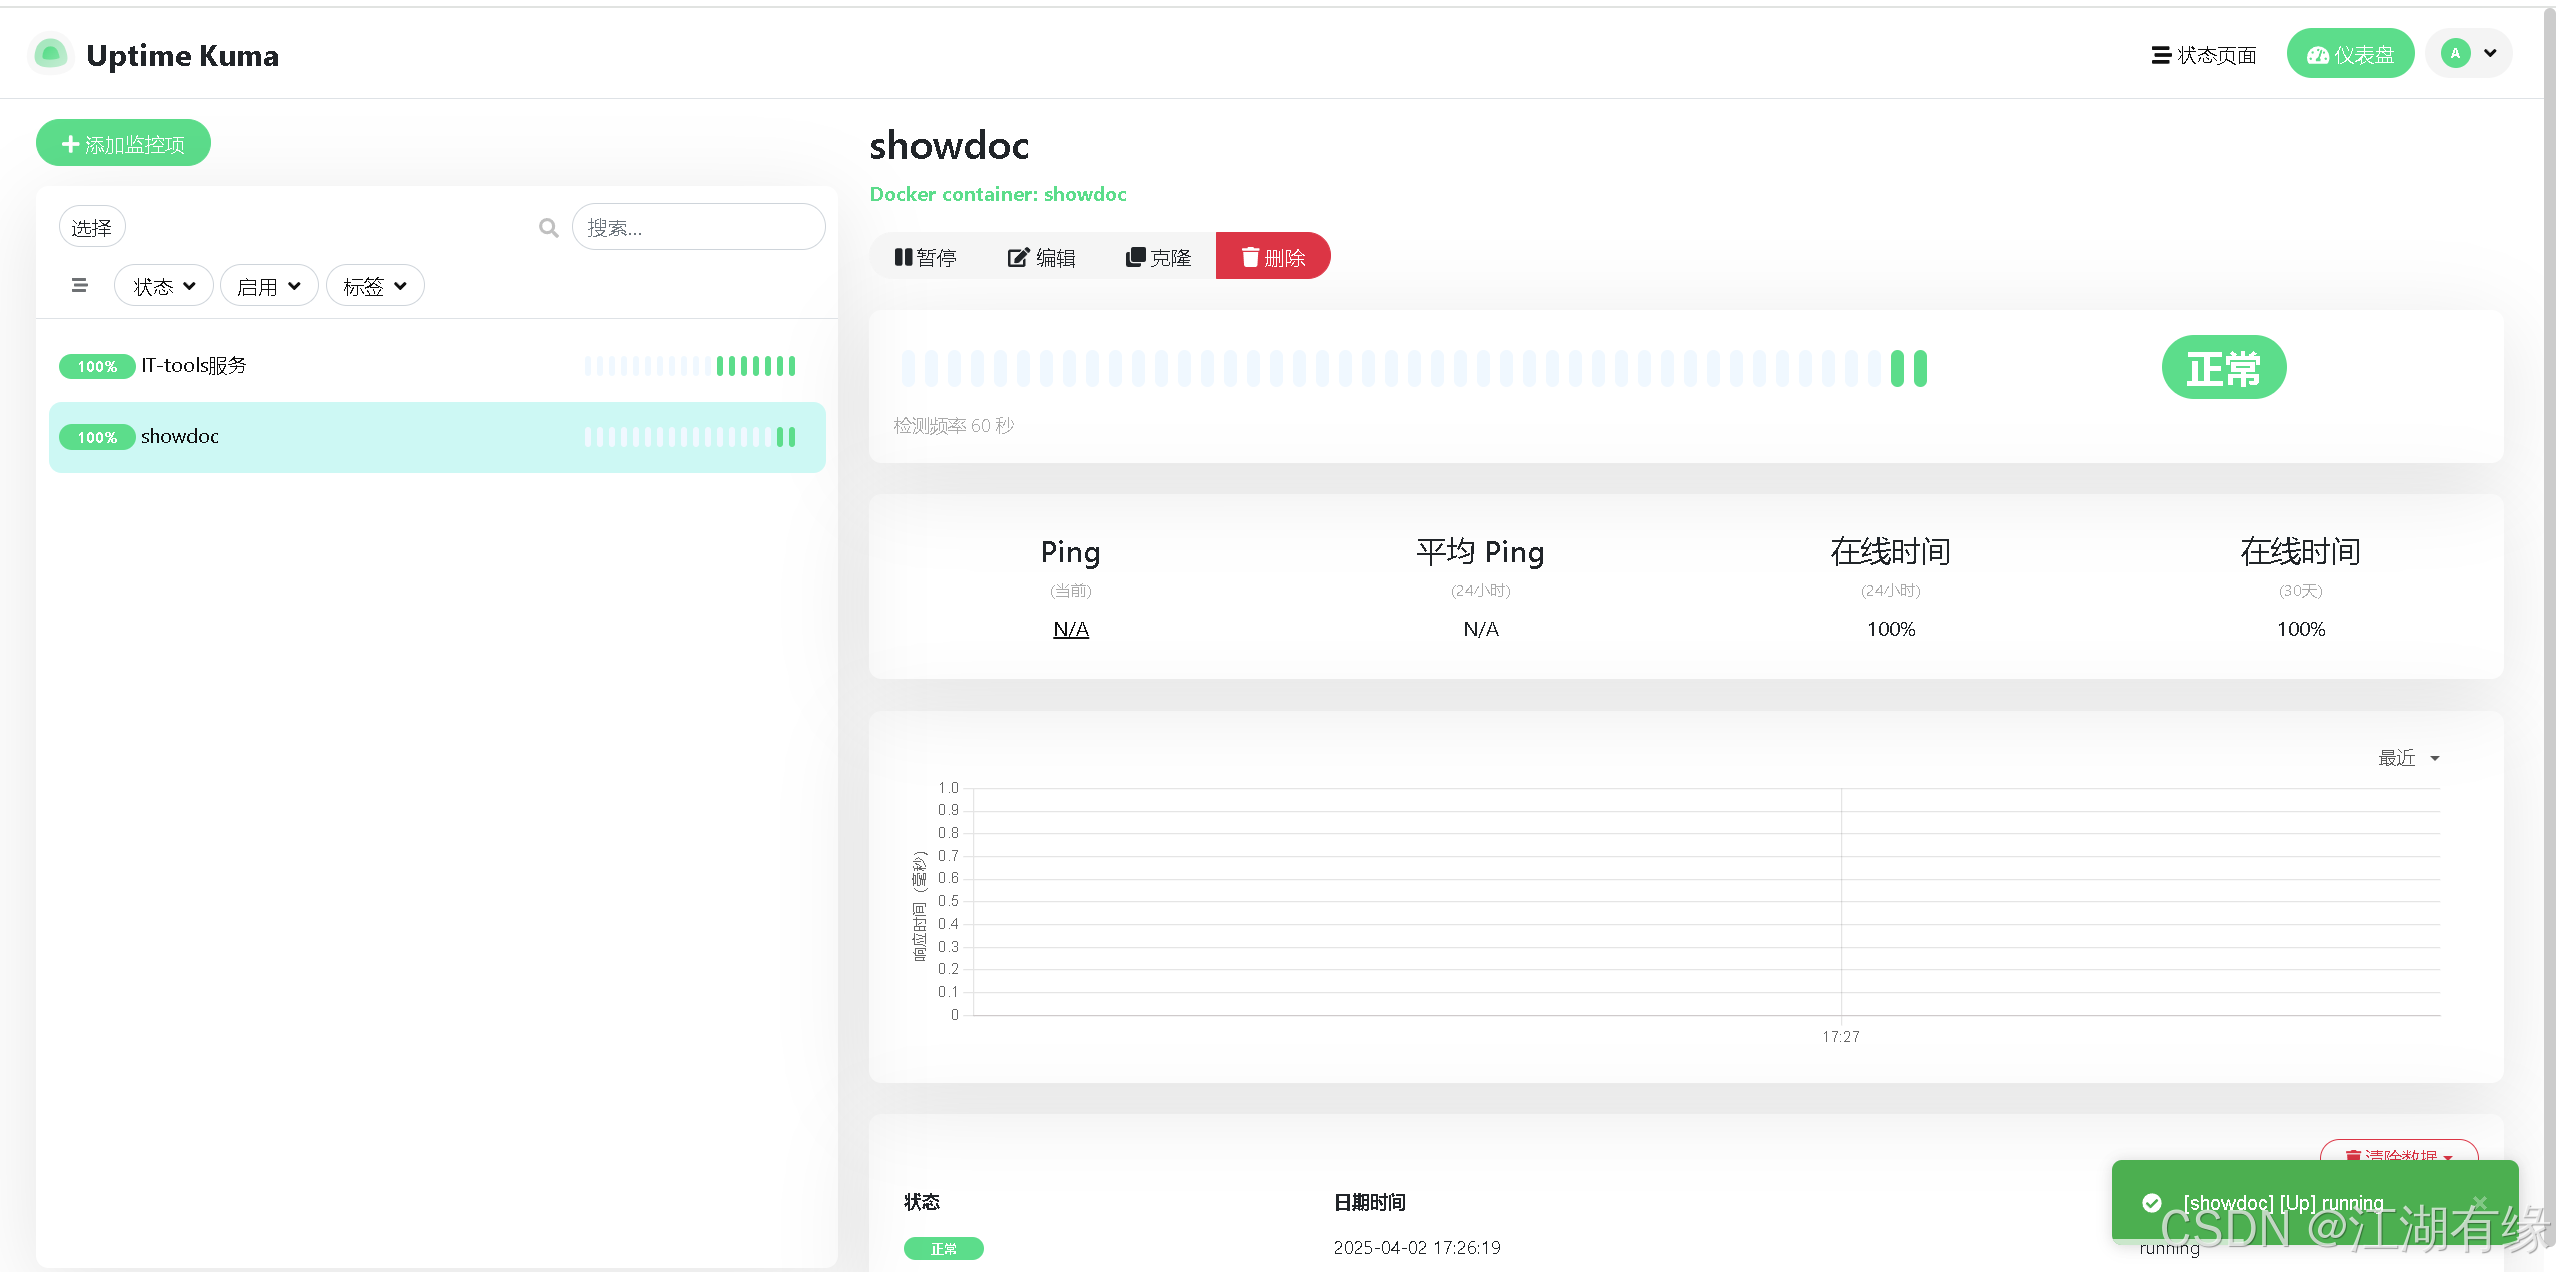2556x1272 pixels.
Task: Toggle monitor selection mode with 选择
Action: [x=92, y=228]
